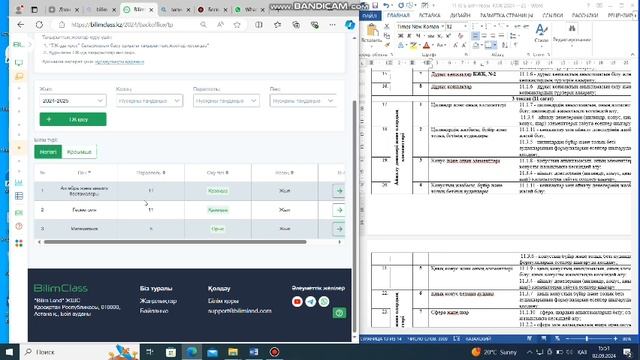Apply bold (Ж) formatting in Word
Screen dimensions: 640x360
[x=400, y=36]
